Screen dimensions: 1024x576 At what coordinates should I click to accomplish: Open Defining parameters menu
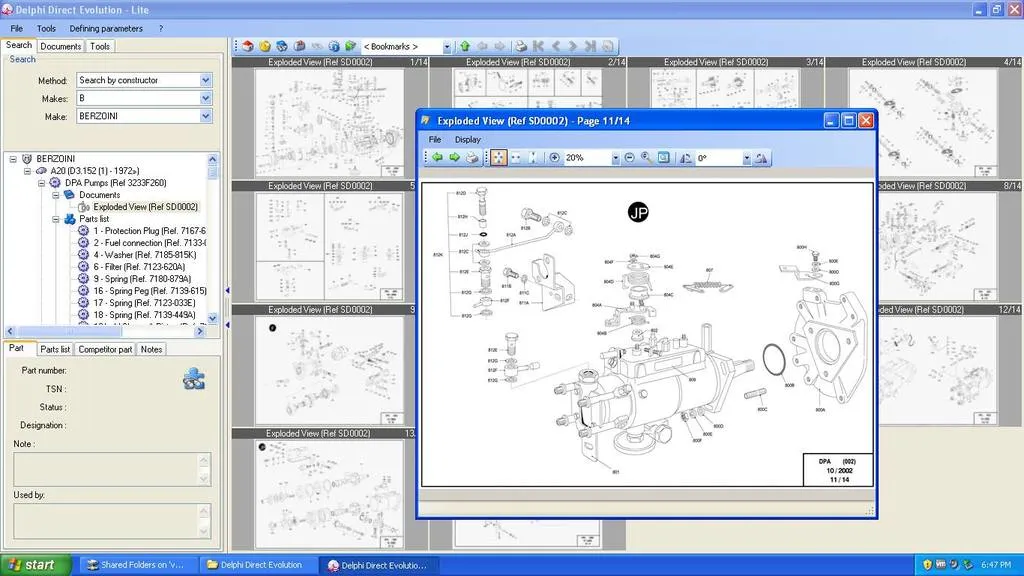pyautogui.click(x=106, y=29)
